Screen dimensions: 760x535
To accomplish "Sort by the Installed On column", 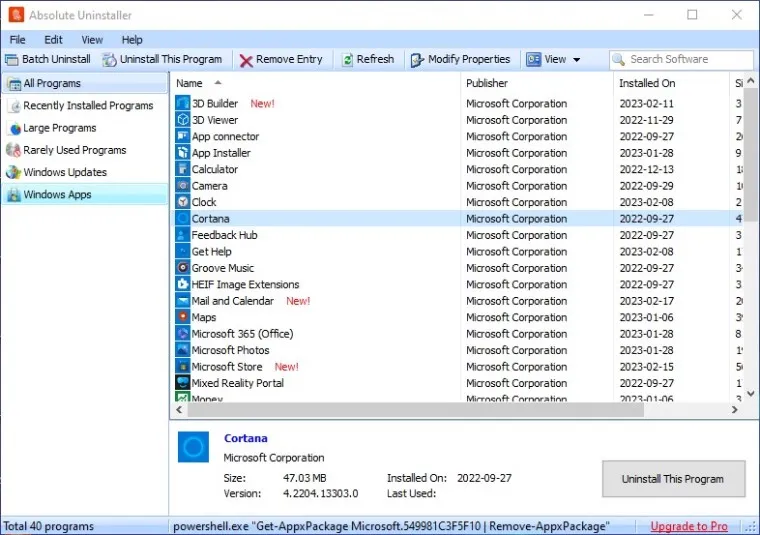I will 647,83.
